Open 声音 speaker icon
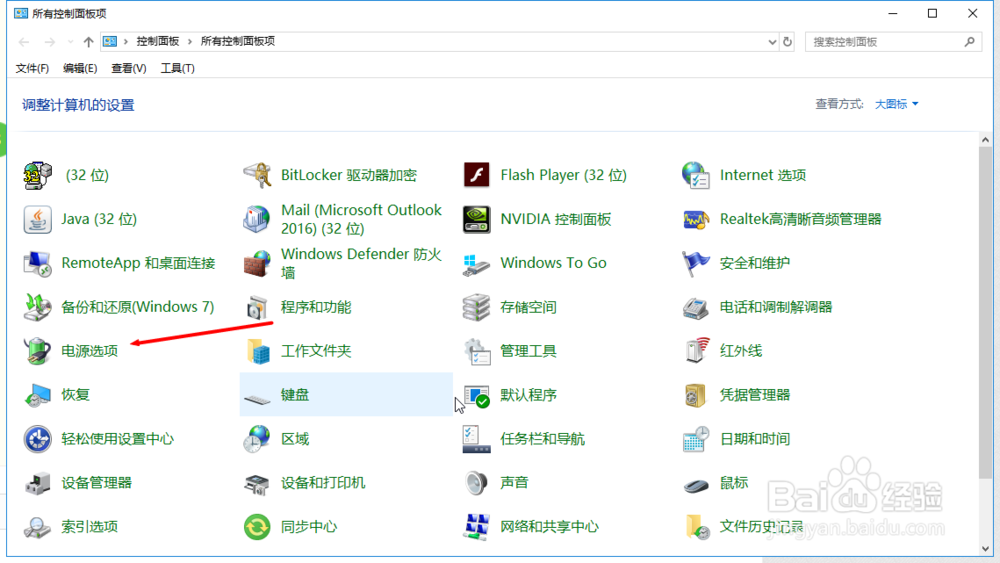The width and height of the screenshot is (1000, 563). point(476,483)
